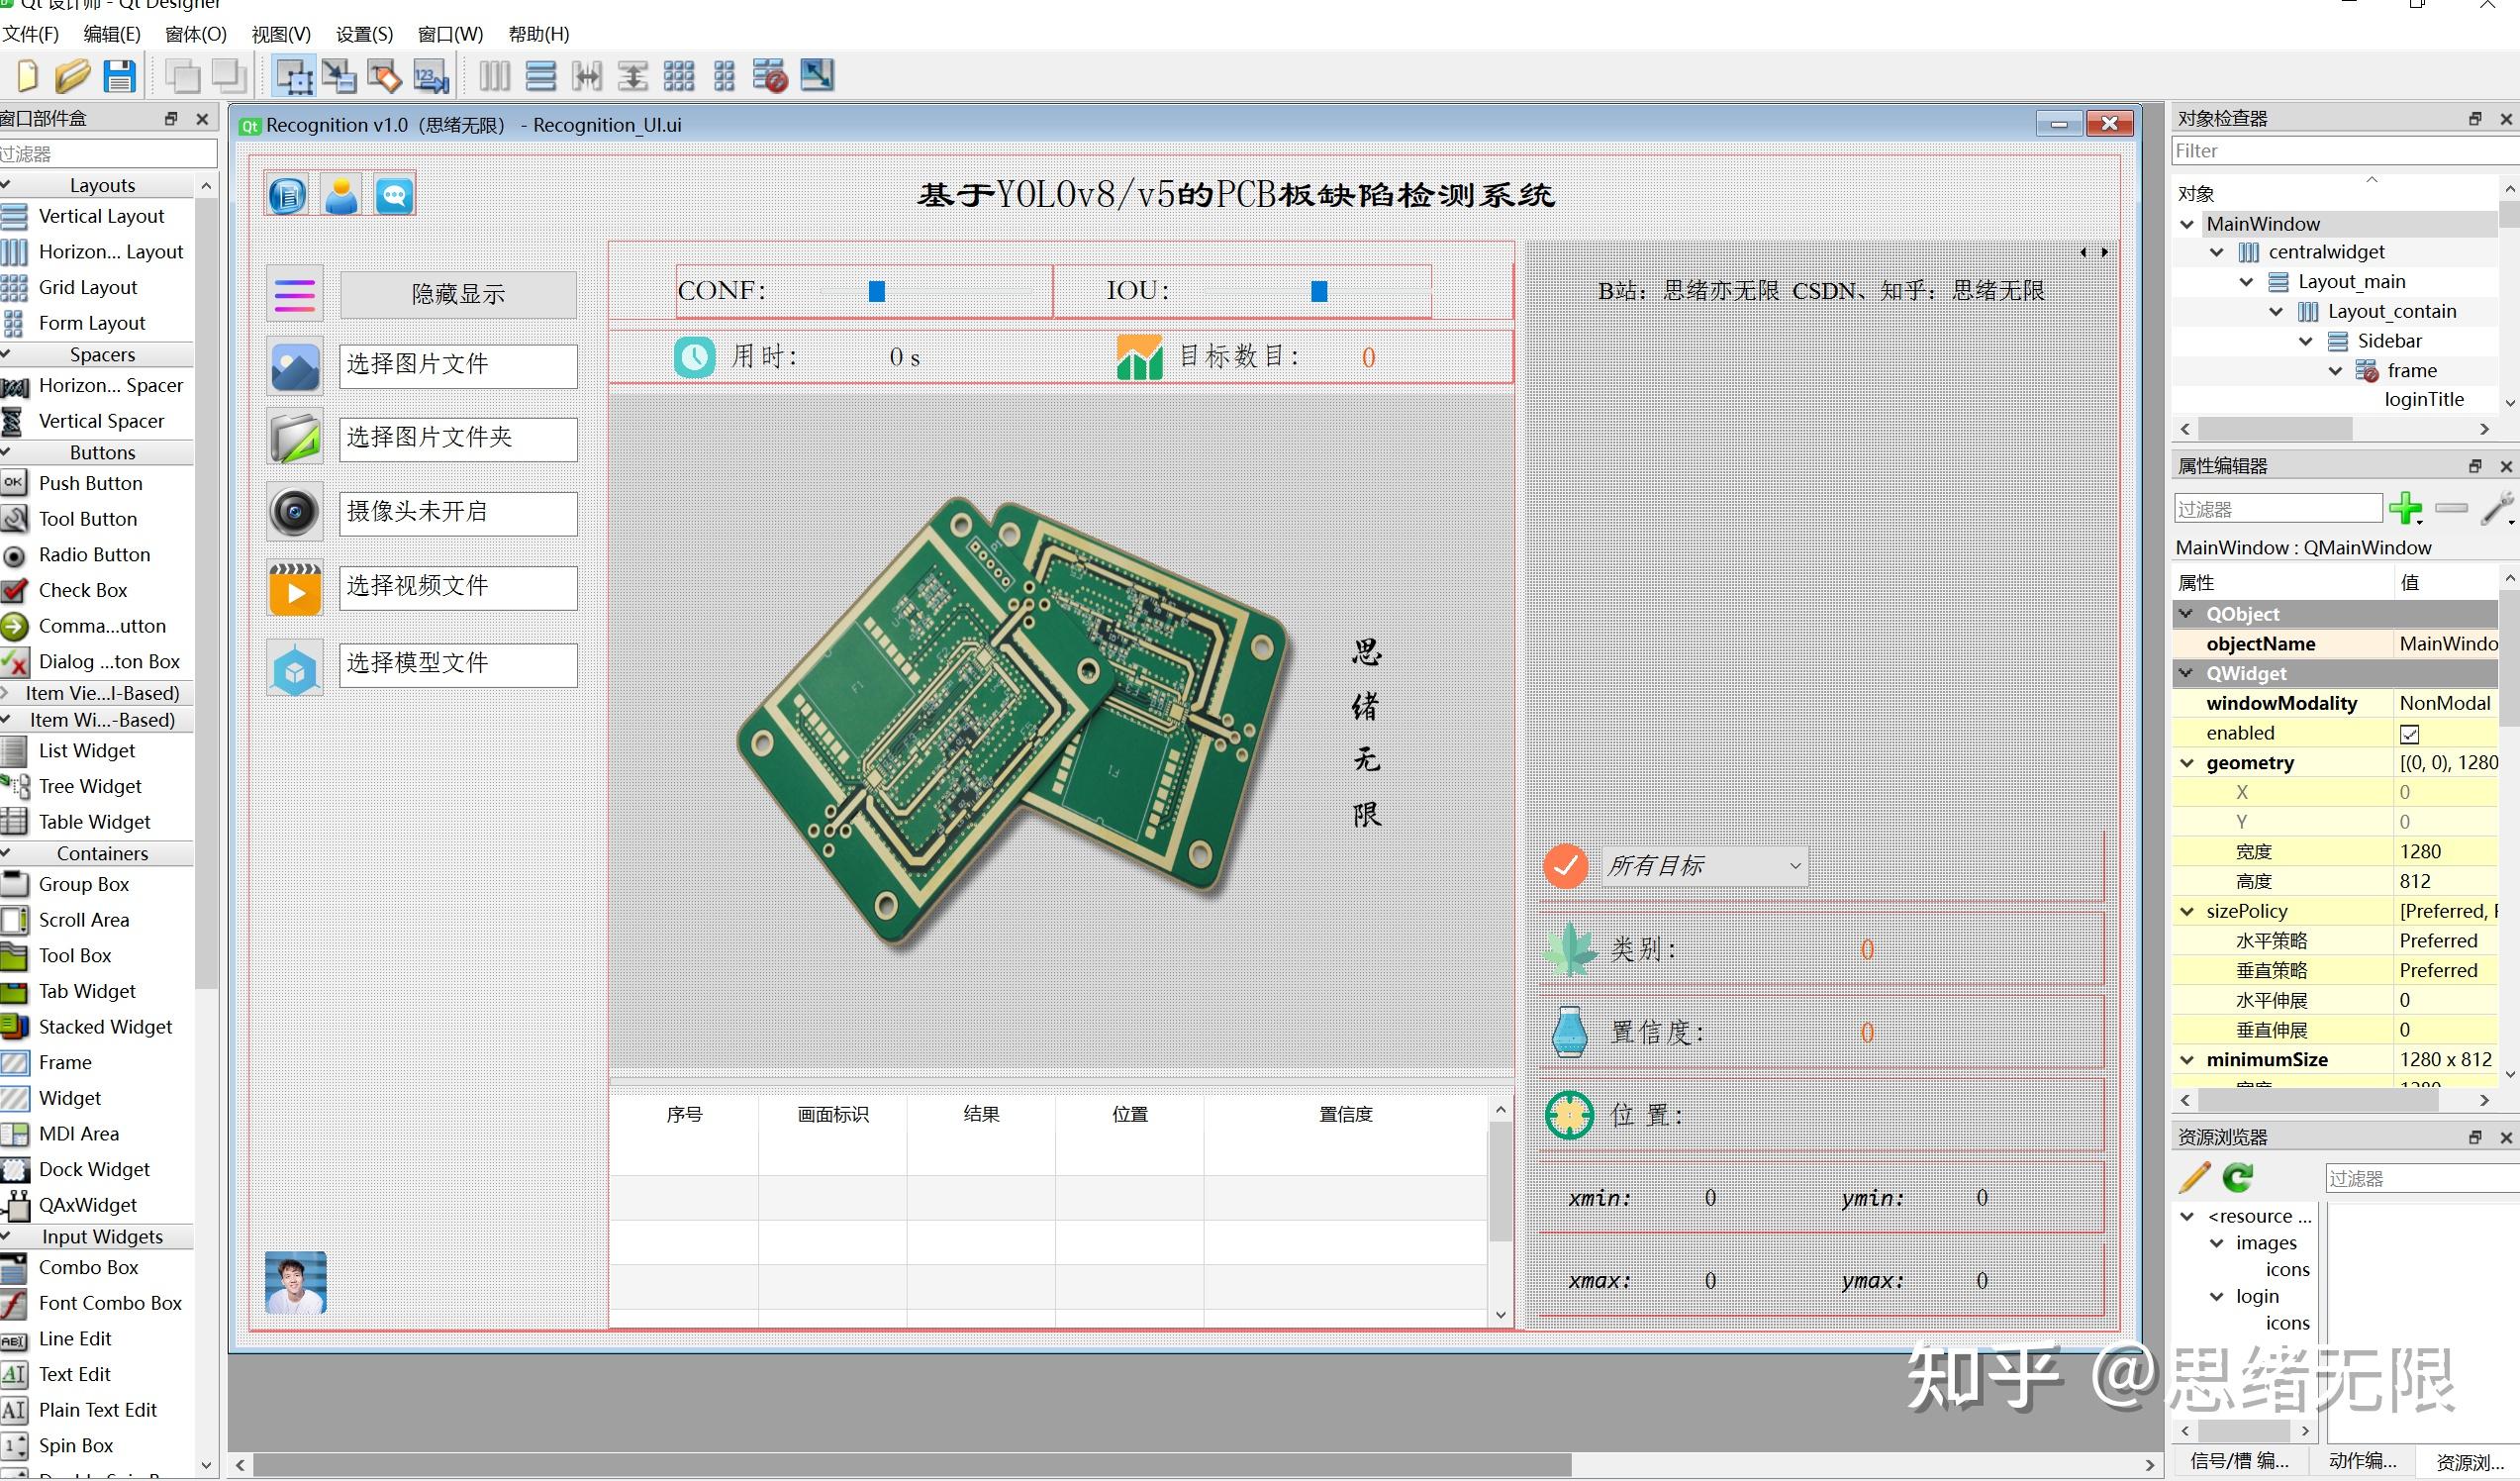Expand the minimumSize section in properties
The image size is (2520, 1481).
coord(2192,1058)
